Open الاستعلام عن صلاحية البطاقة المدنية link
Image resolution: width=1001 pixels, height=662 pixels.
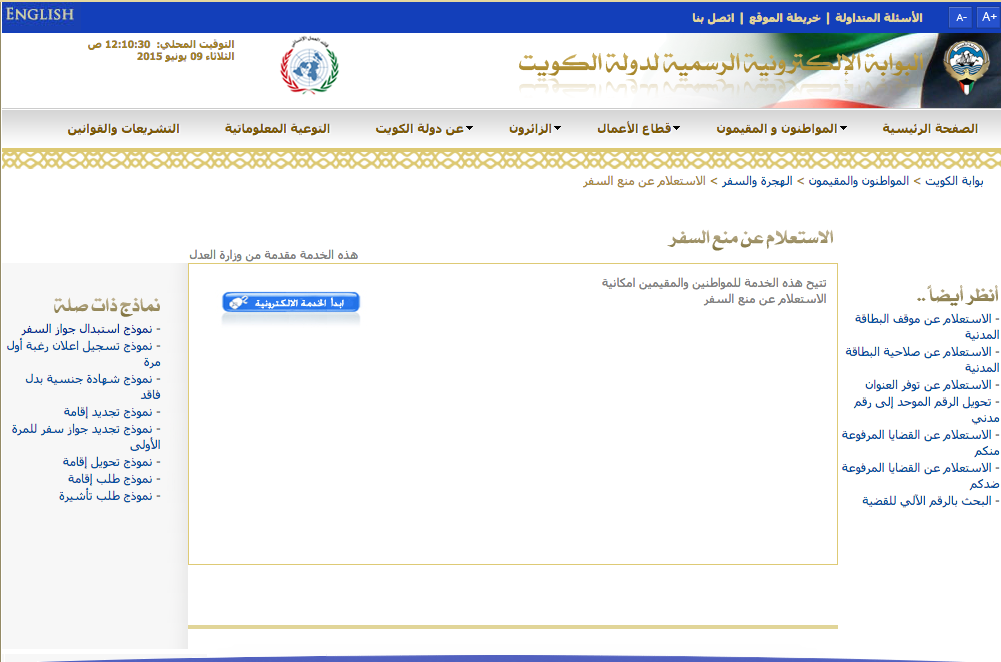point(922,359)
